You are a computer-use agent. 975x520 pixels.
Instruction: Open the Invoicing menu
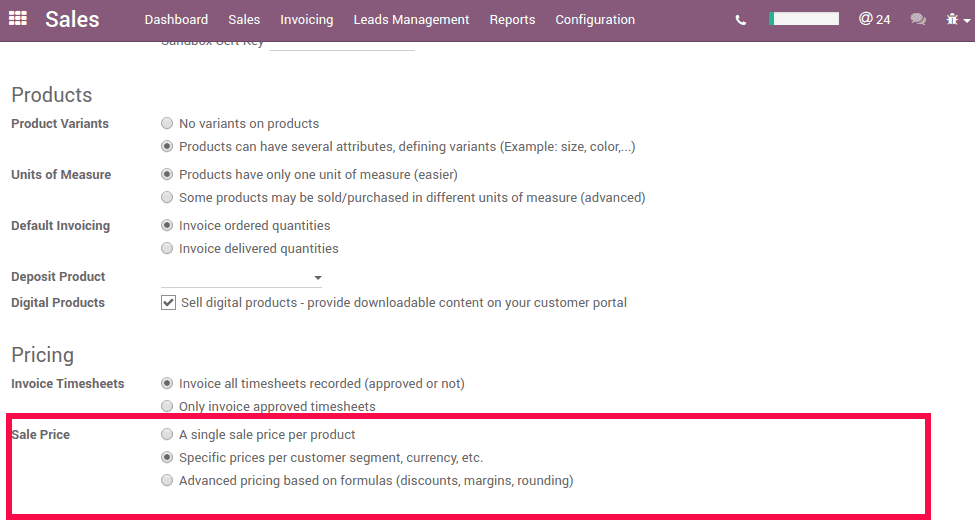point(307,19)
